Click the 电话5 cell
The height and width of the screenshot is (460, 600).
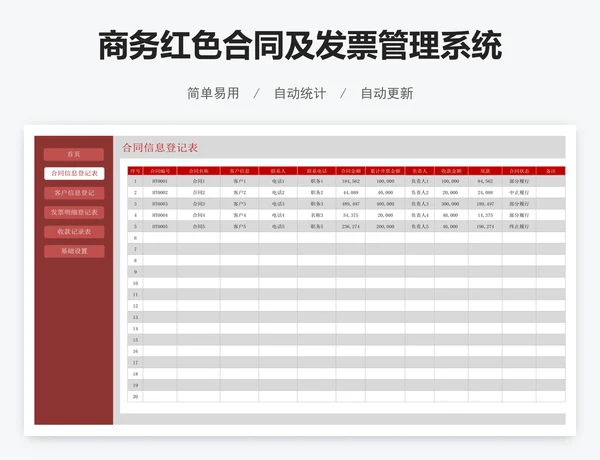[x=278, y=227]
